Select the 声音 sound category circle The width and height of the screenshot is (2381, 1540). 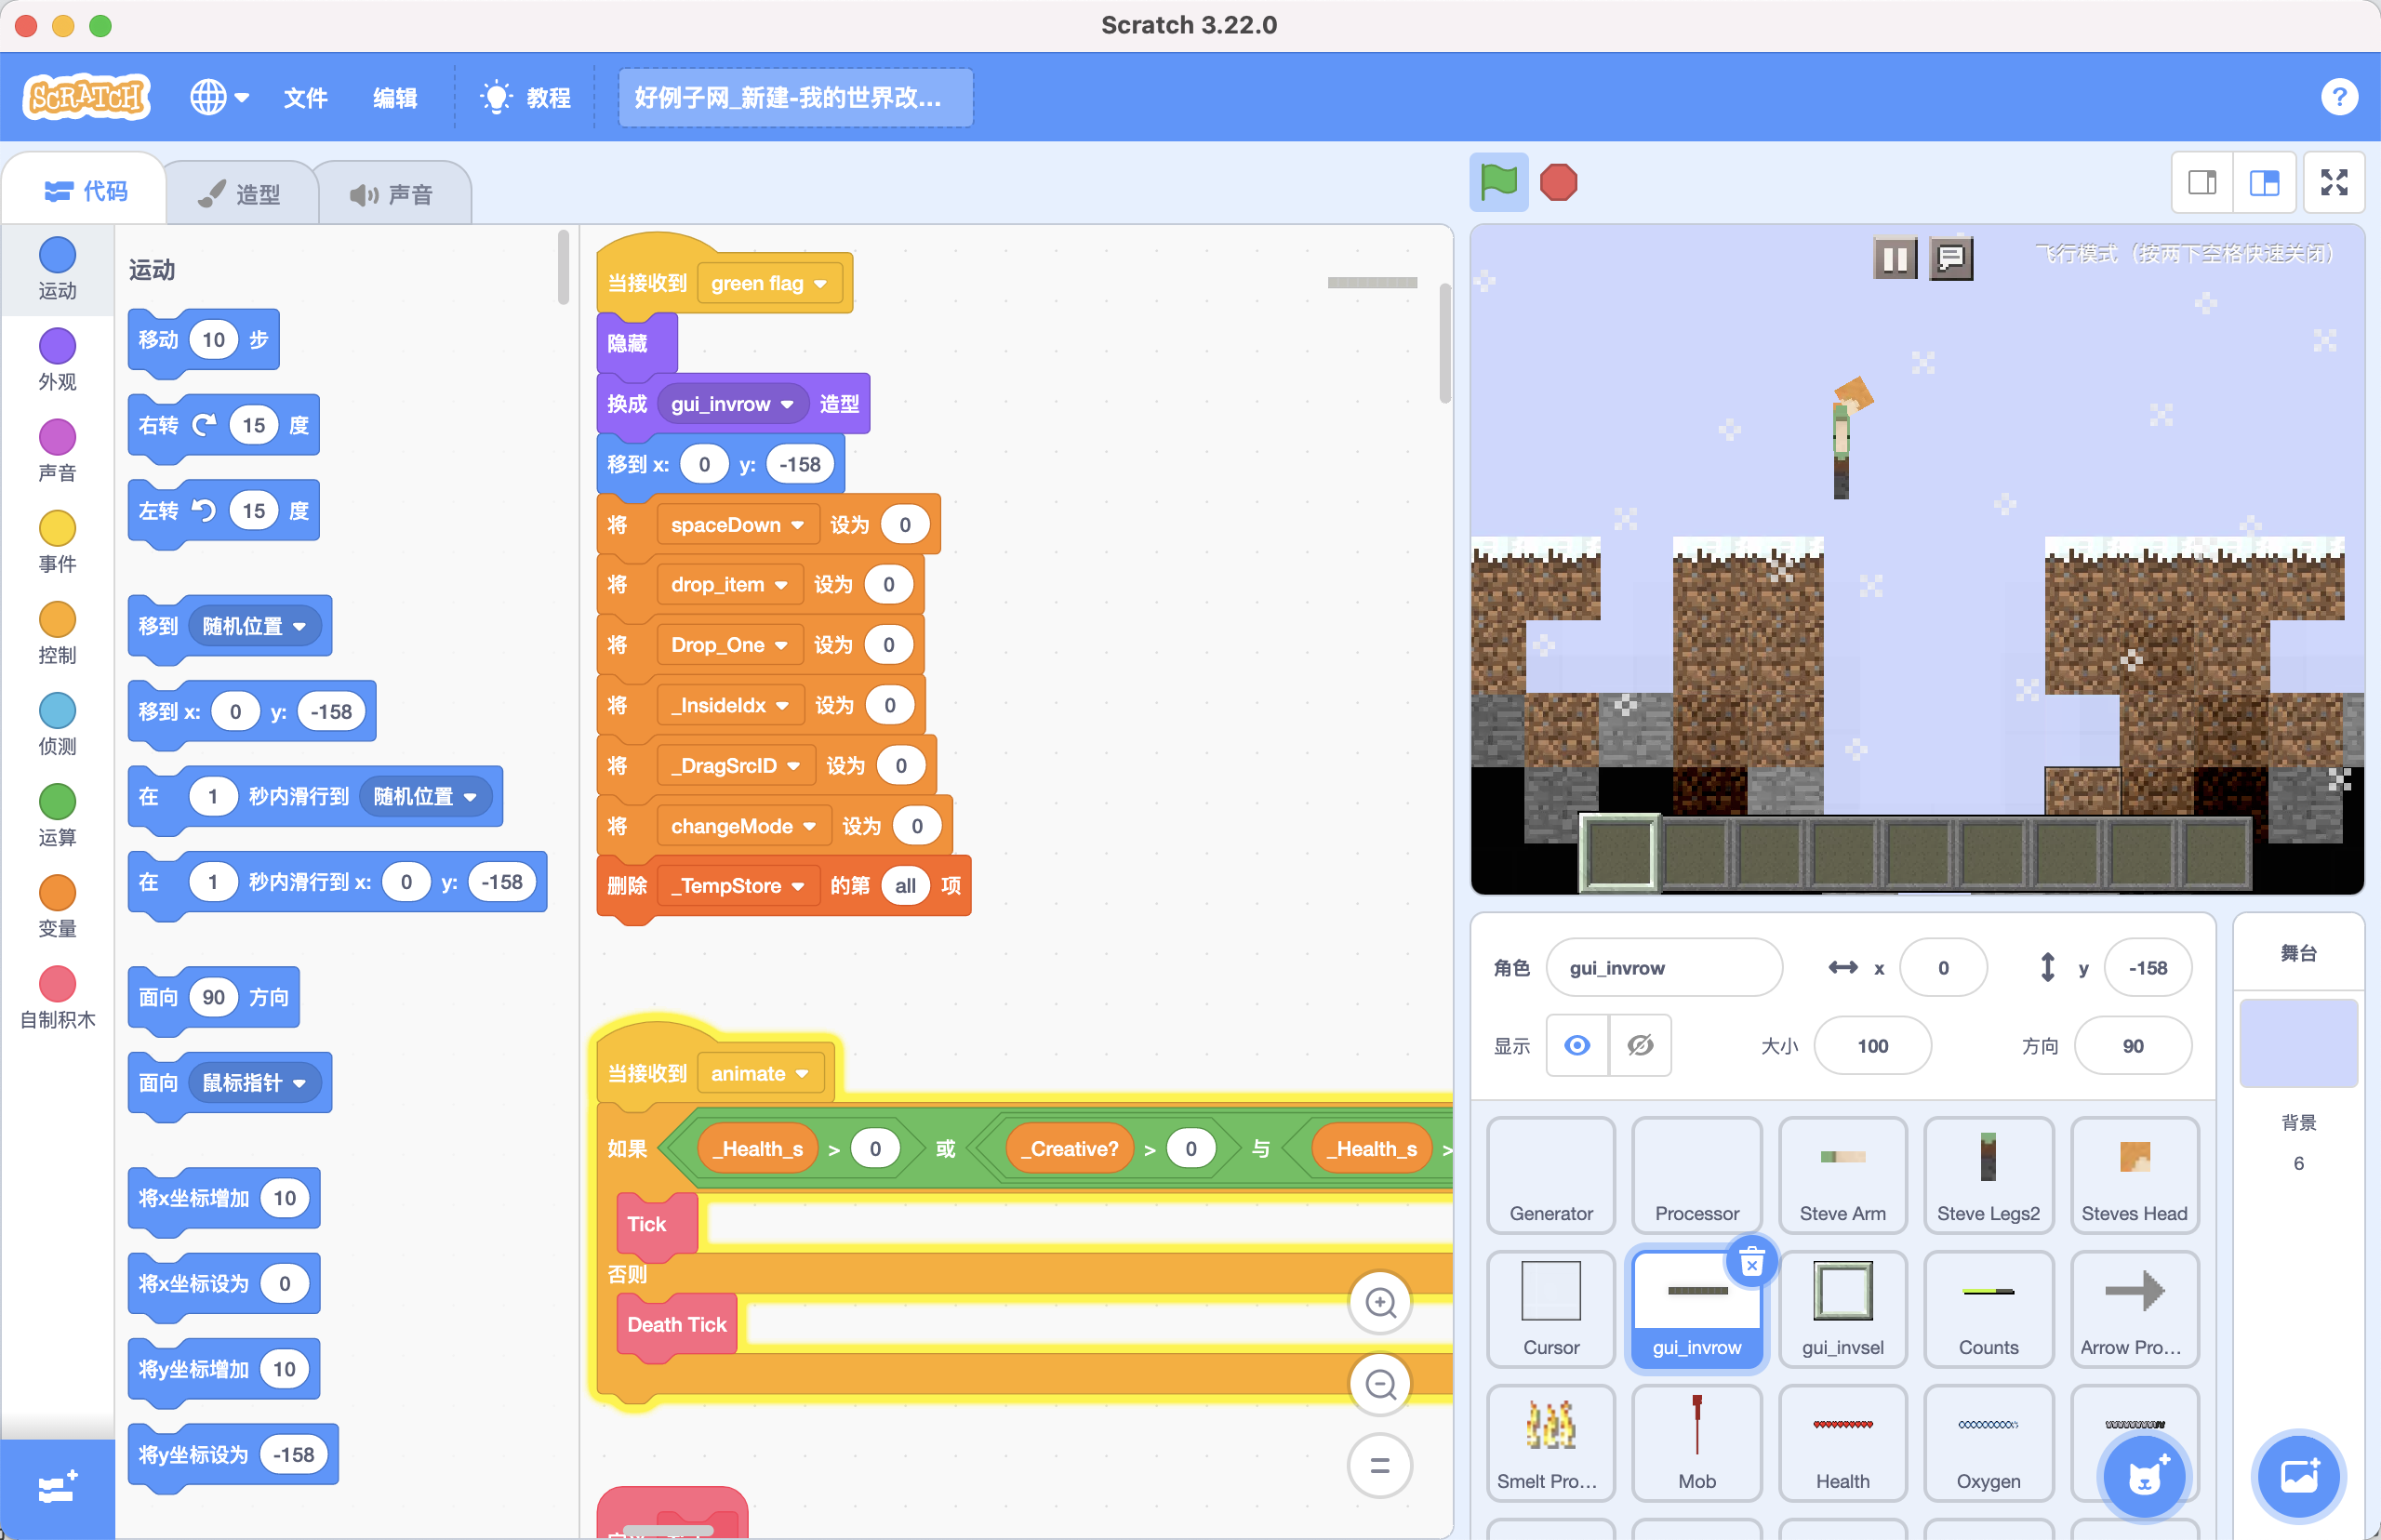pyautogui.click(x=57, y=437)
